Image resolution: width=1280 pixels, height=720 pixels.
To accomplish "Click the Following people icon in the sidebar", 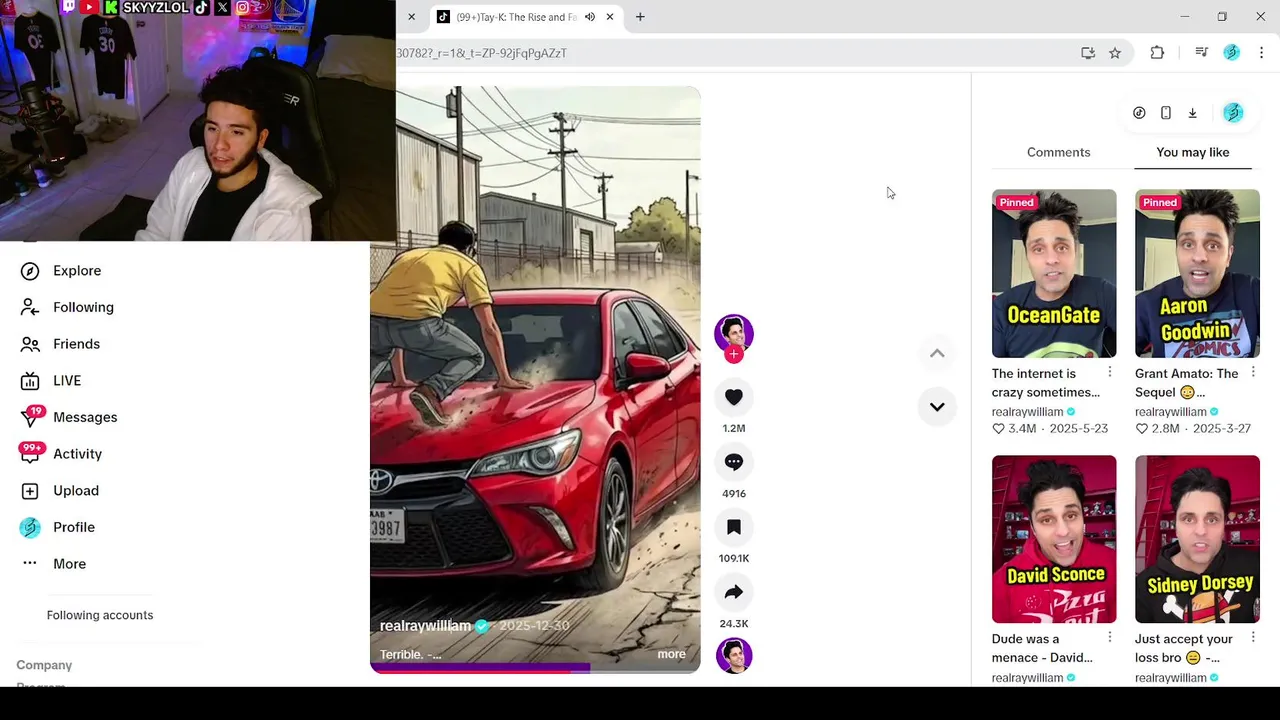I will click(x=30, y=307).
